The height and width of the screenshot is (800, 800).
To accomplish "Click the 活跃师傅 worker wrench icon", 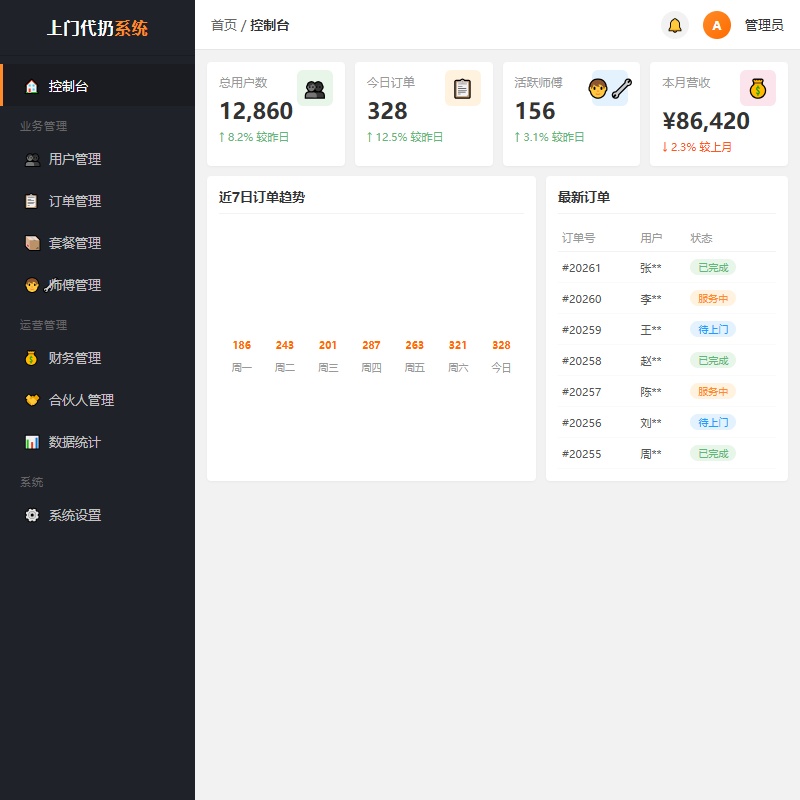I will click(610, 88).
